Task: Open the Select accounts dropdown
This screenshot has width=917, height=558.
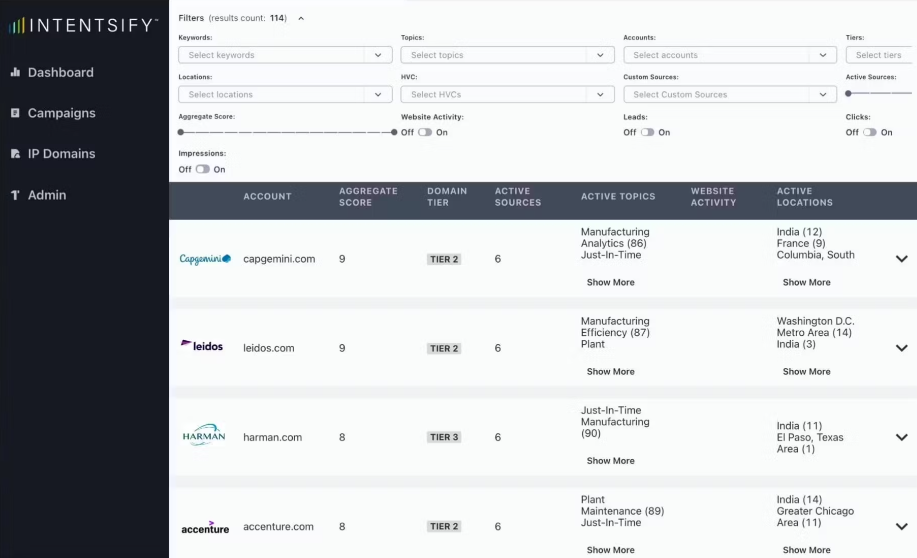Action: pos(730,55)
